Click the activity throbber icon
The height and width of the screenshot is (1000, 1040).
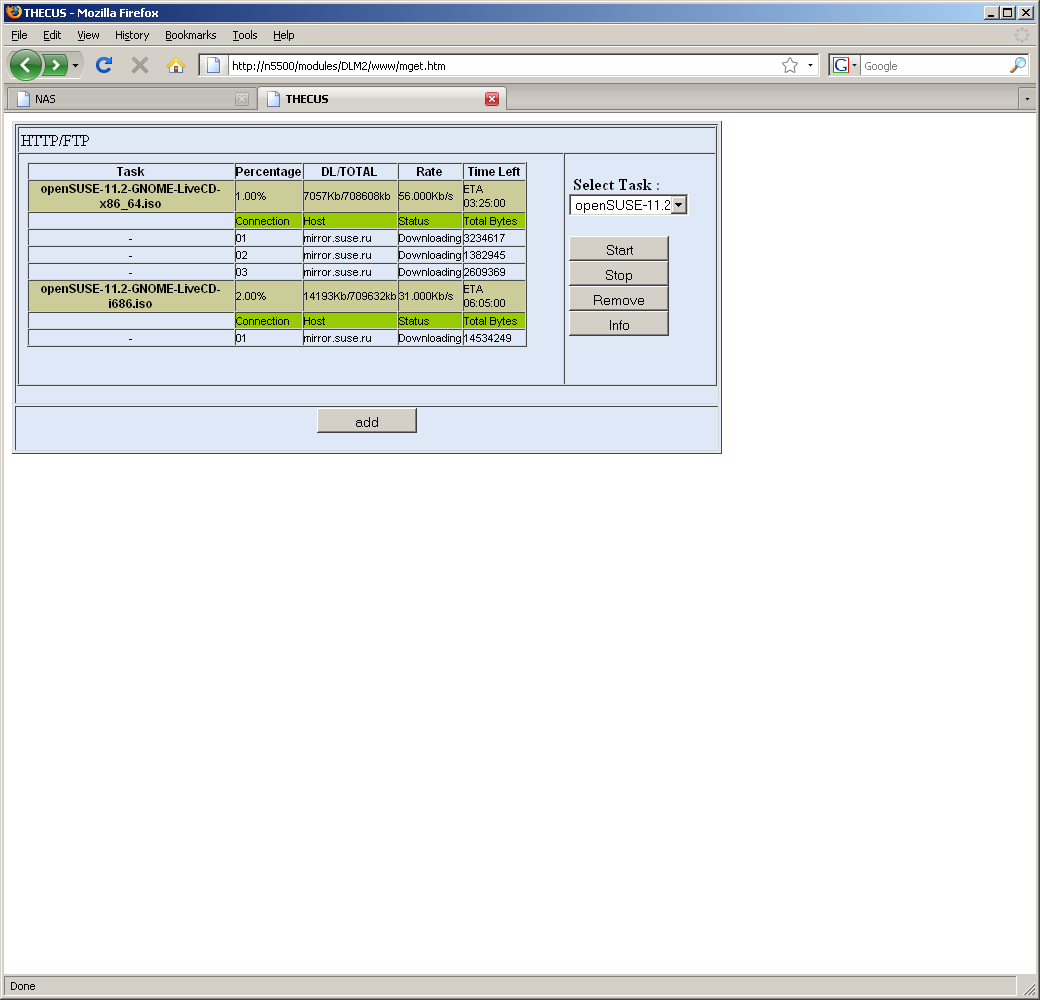pyautogui.click(x=1022, y=35)
